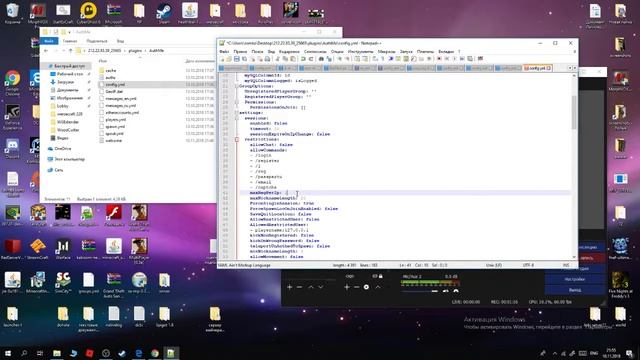This screenshot has height=360, width=640.
Task: Open Find using the binoculars toolbar icon
Action: tap(321, 59)
